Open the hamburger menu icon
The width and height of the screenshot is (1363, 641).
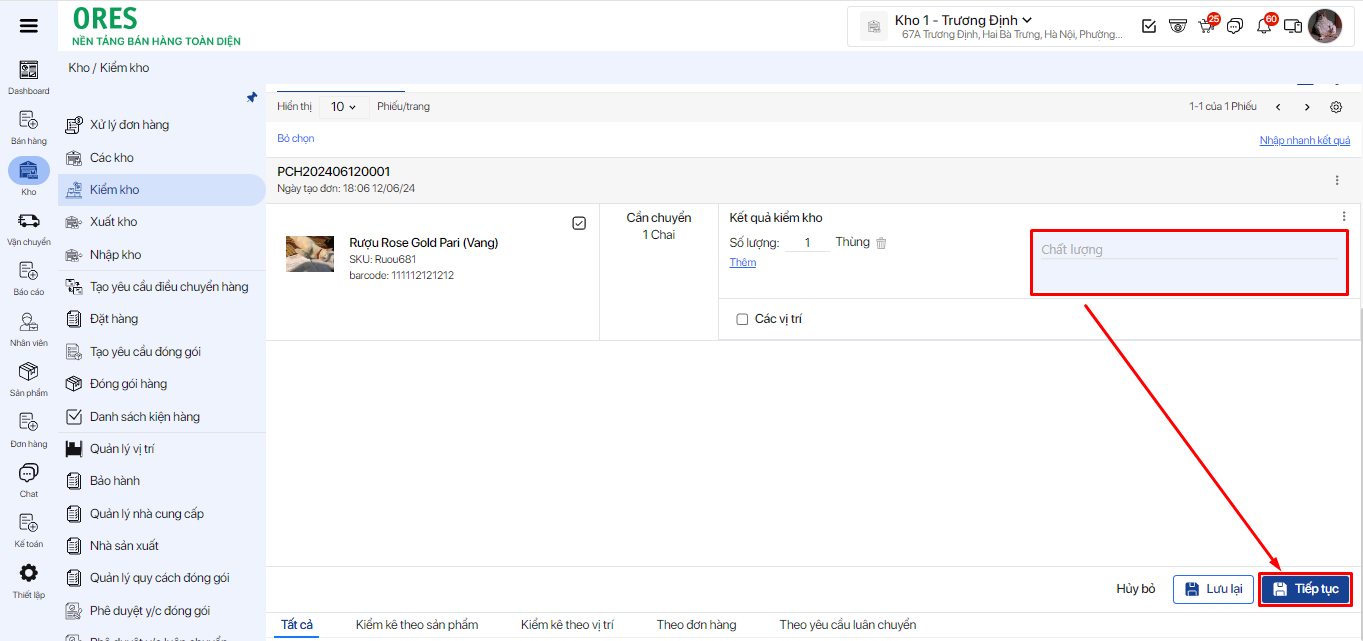point(29,26)
